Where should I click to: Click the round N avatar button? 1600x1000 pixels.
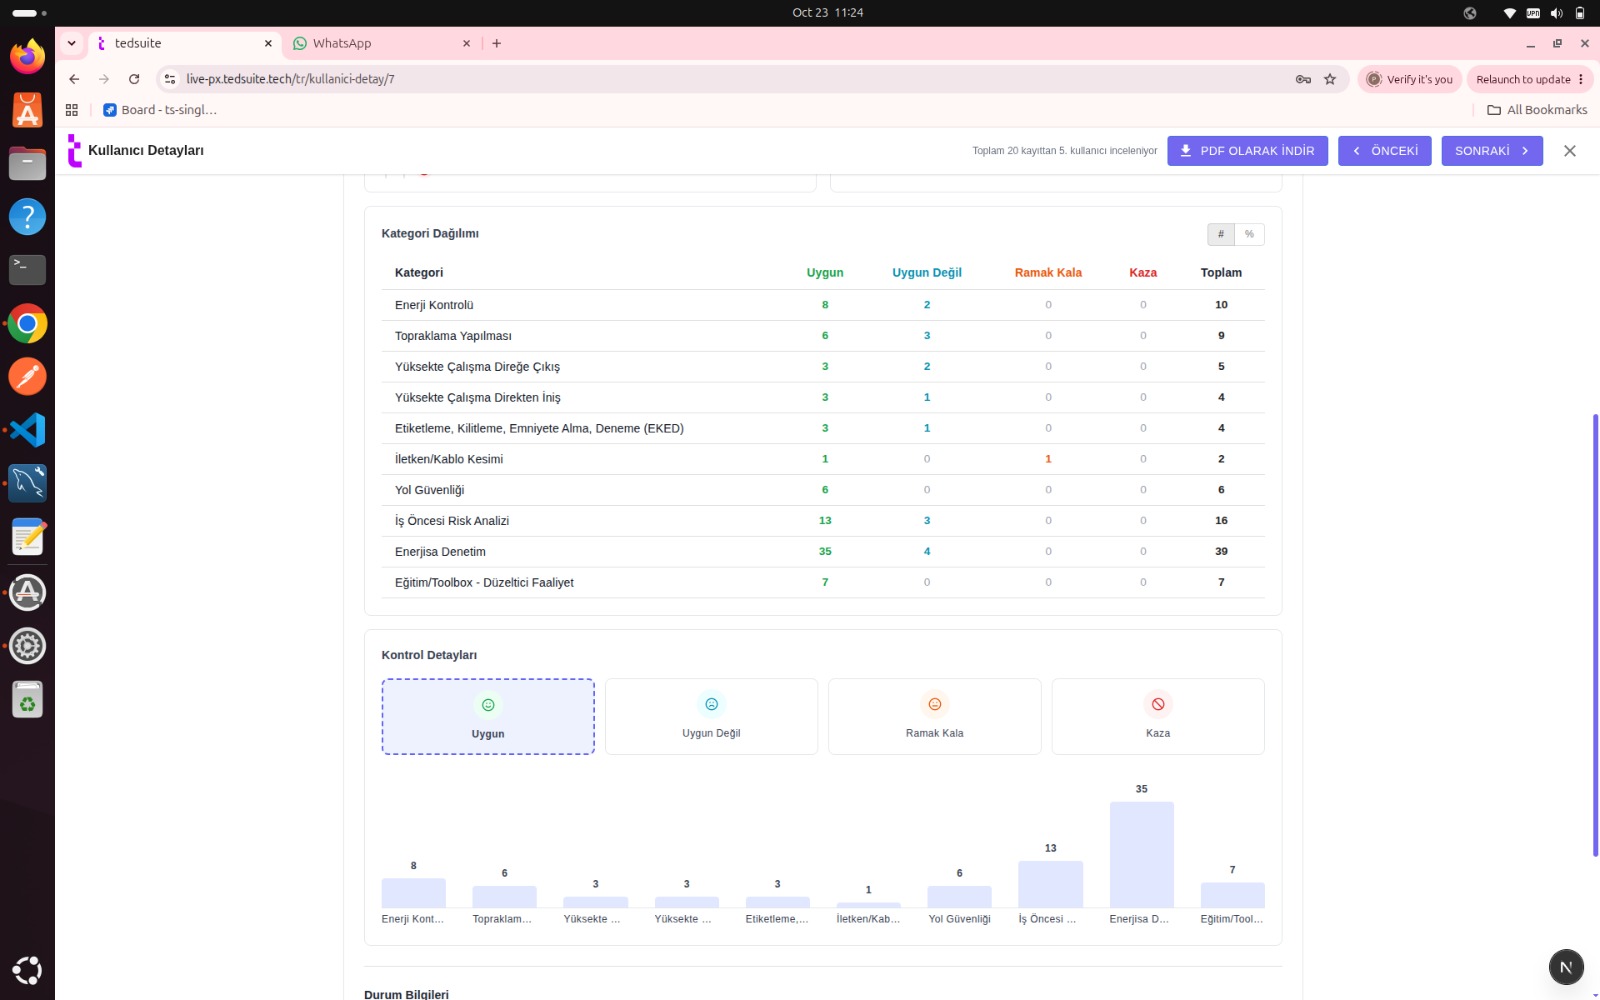(1566, 967)
